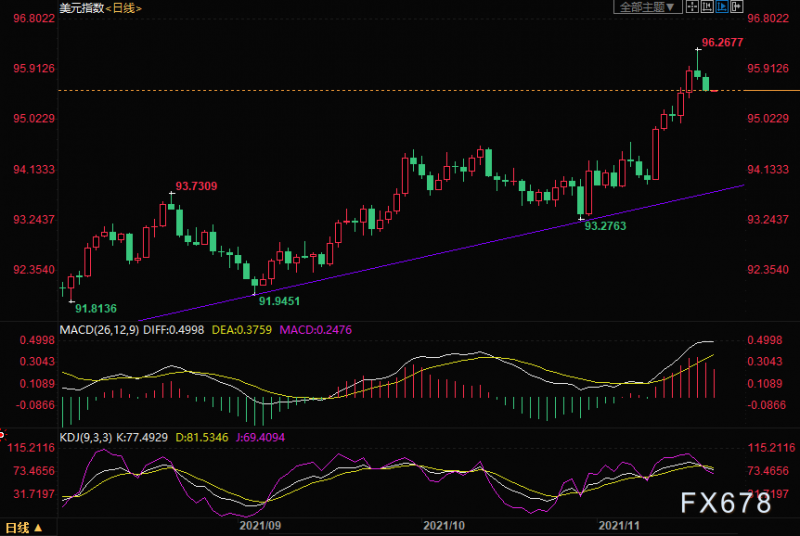Select the DIFF:0.4998 value
The height and width of the screenshot is (536, 800).
tap(173, 330)
